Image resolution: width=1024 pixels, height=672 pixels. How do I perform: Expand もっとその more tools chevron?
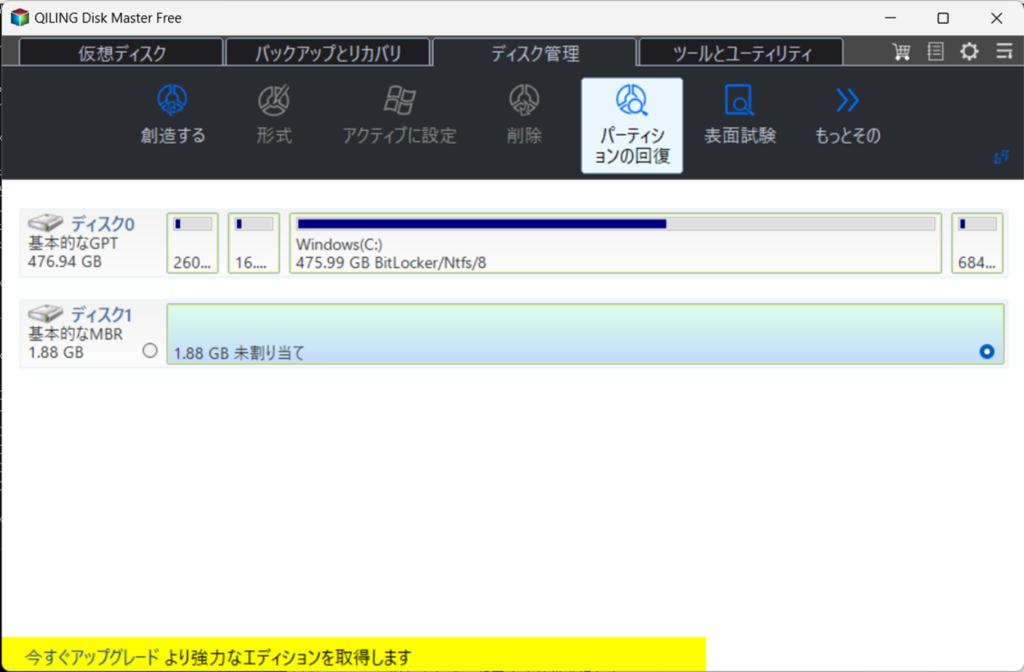tap(847, 100)
